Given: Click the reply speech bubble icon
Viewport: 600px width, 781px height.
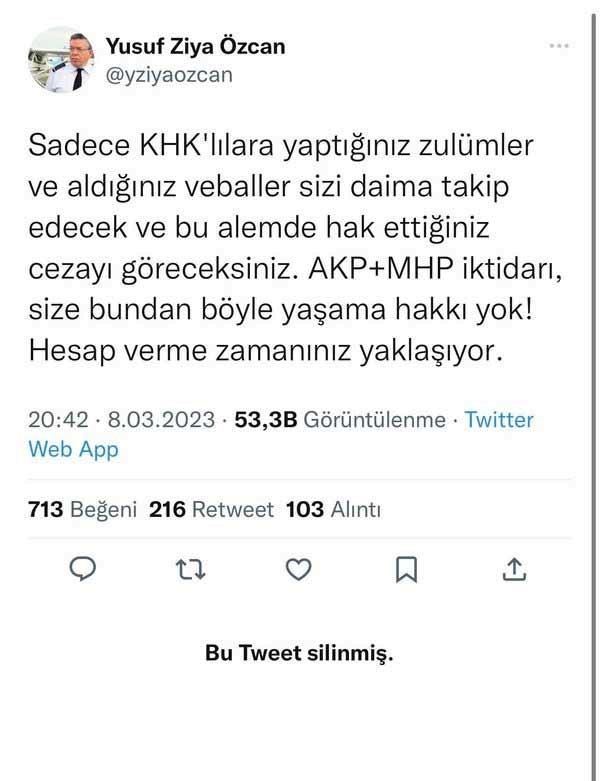Looking at the screenshot, I should click(83, 569).
